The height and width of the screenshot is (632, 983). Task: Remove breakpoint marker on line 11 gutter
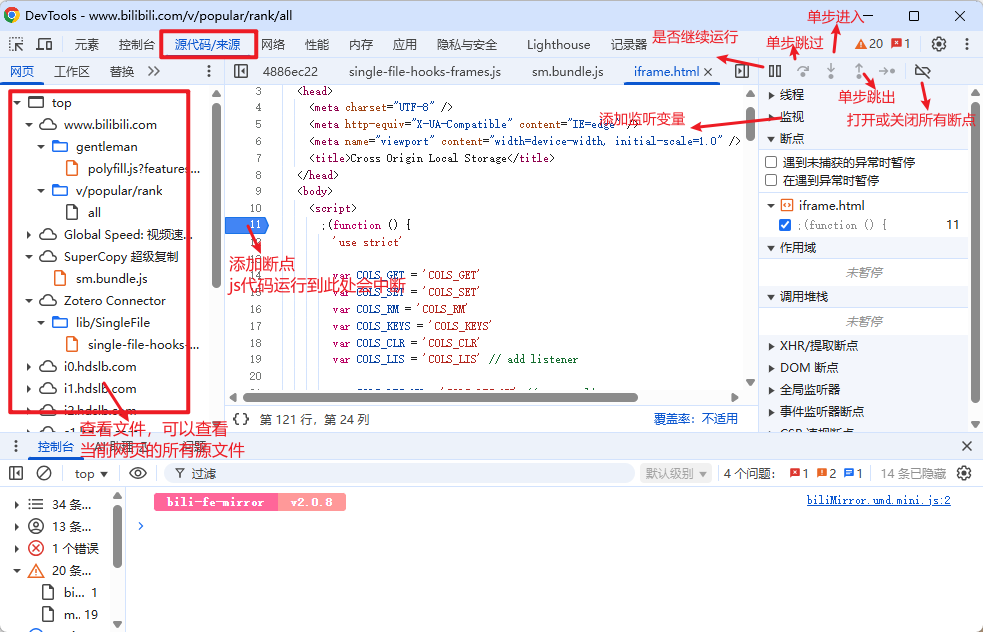pyautogui.click(x=246, y=224)
